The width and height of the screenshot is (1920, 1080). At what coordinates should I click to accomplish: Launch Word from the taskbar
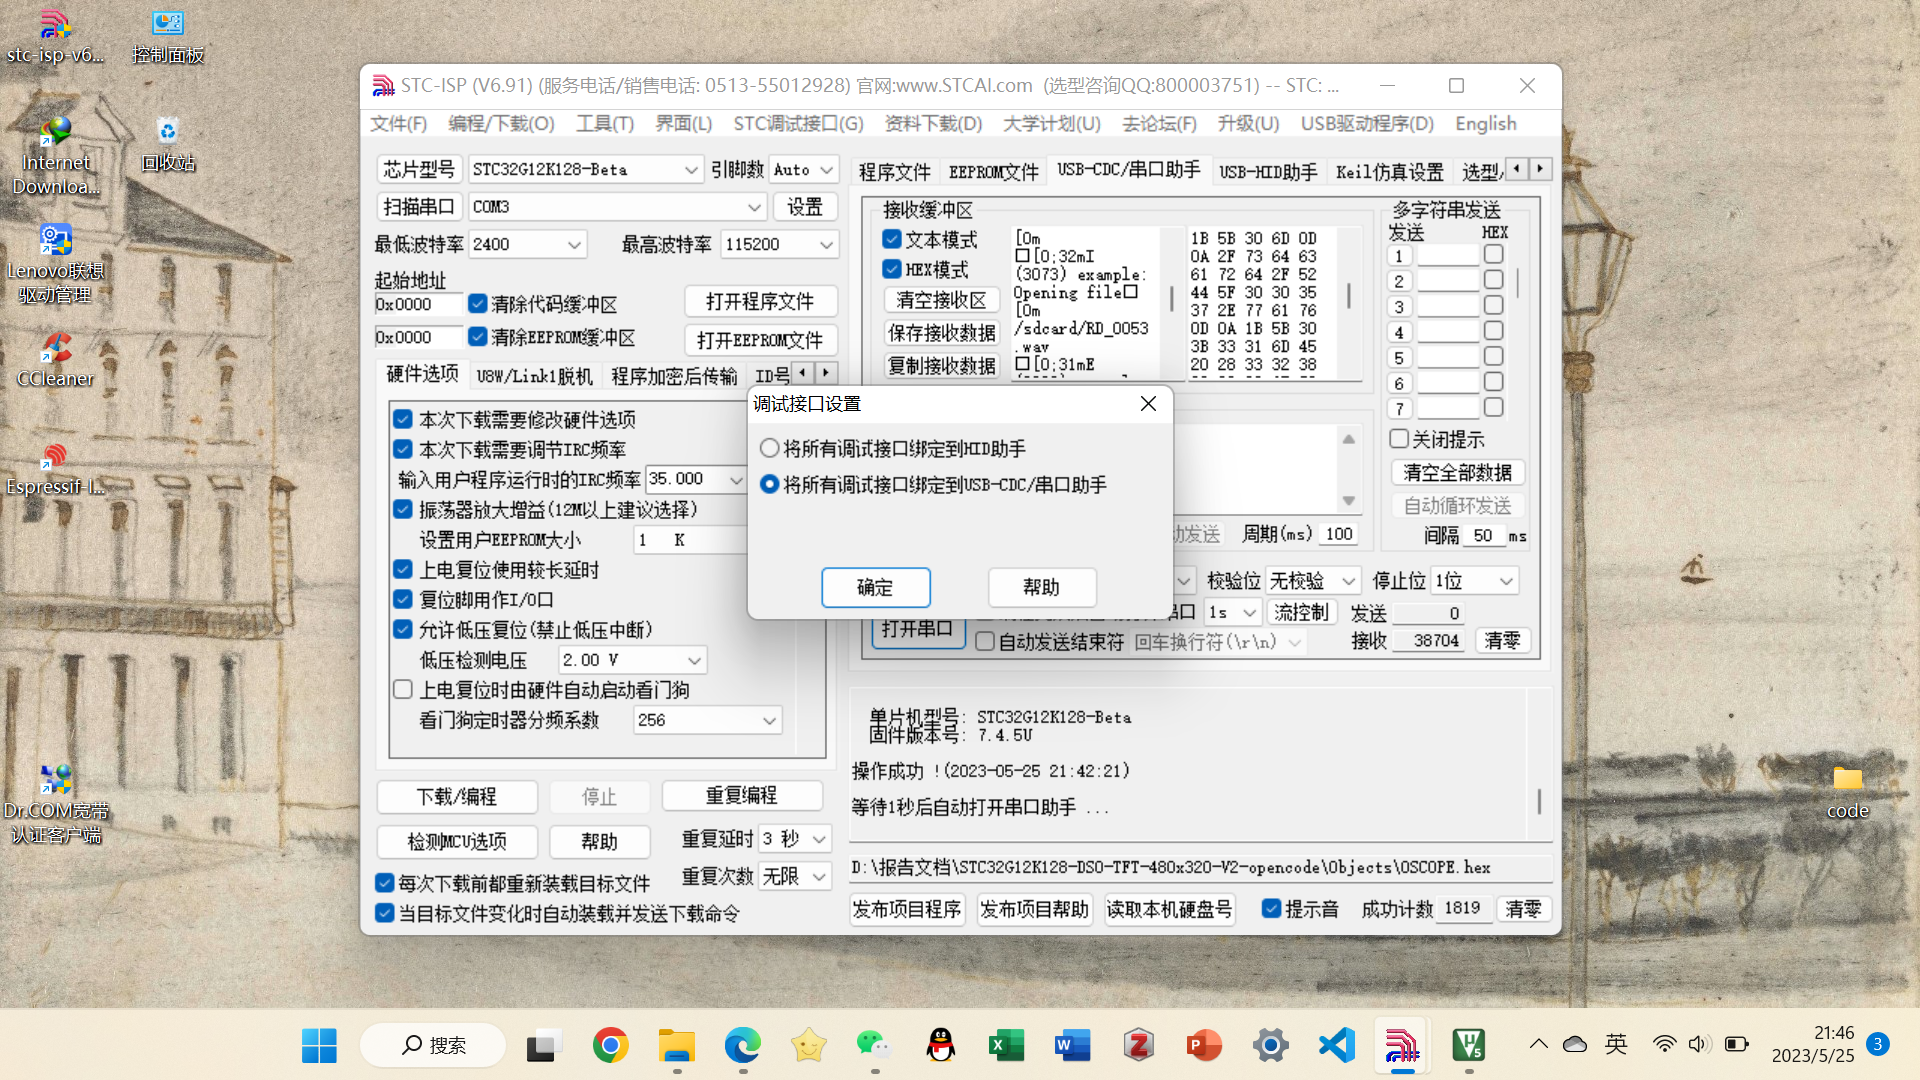[x=1072, y=1045]
